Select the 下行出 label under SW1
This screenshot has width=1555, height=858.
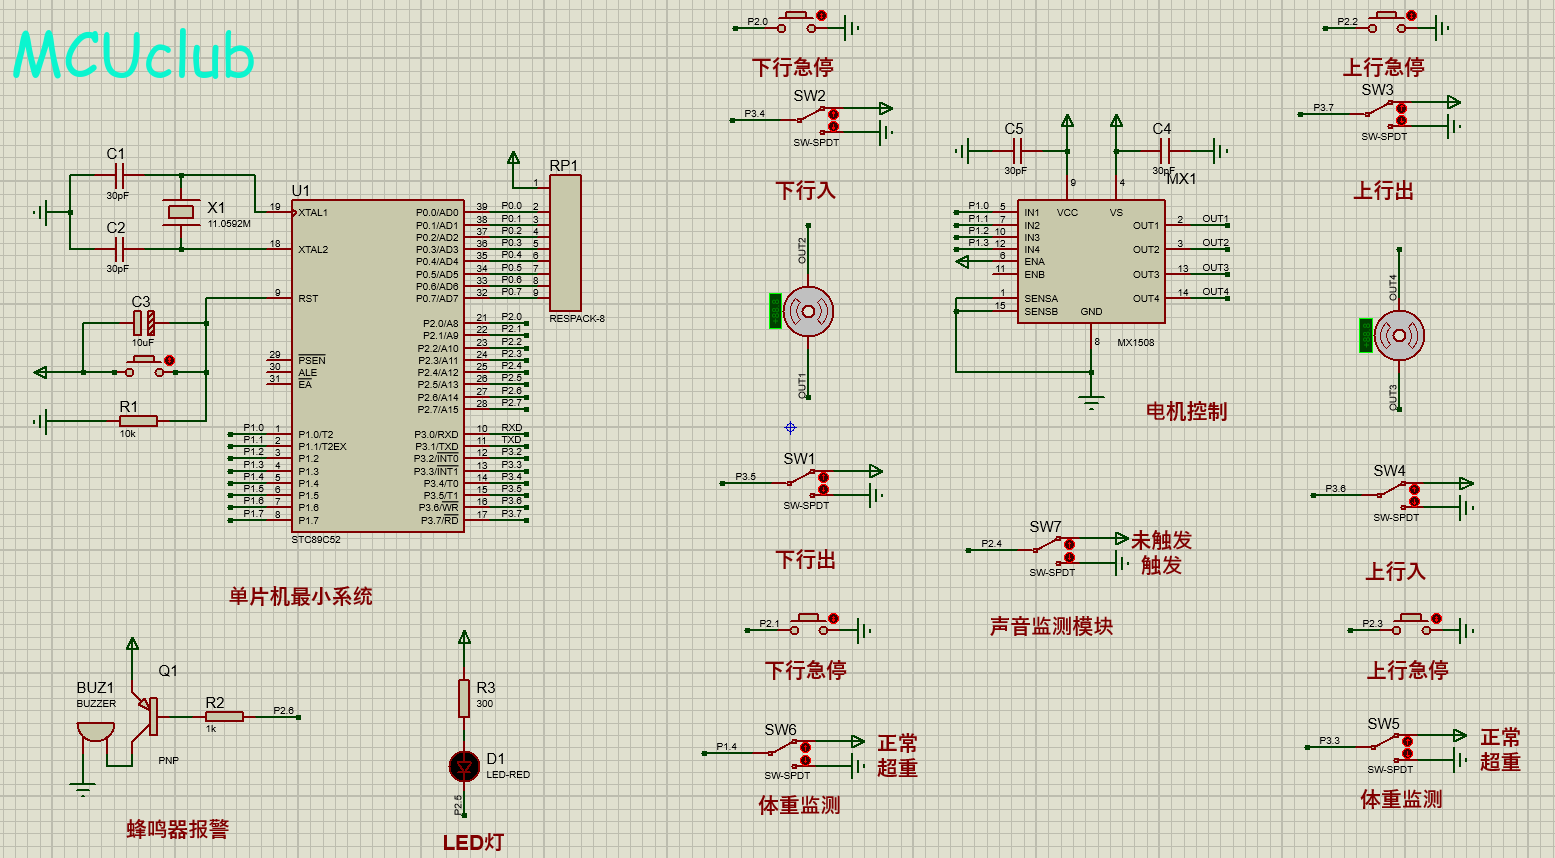(x=805, y=560)
